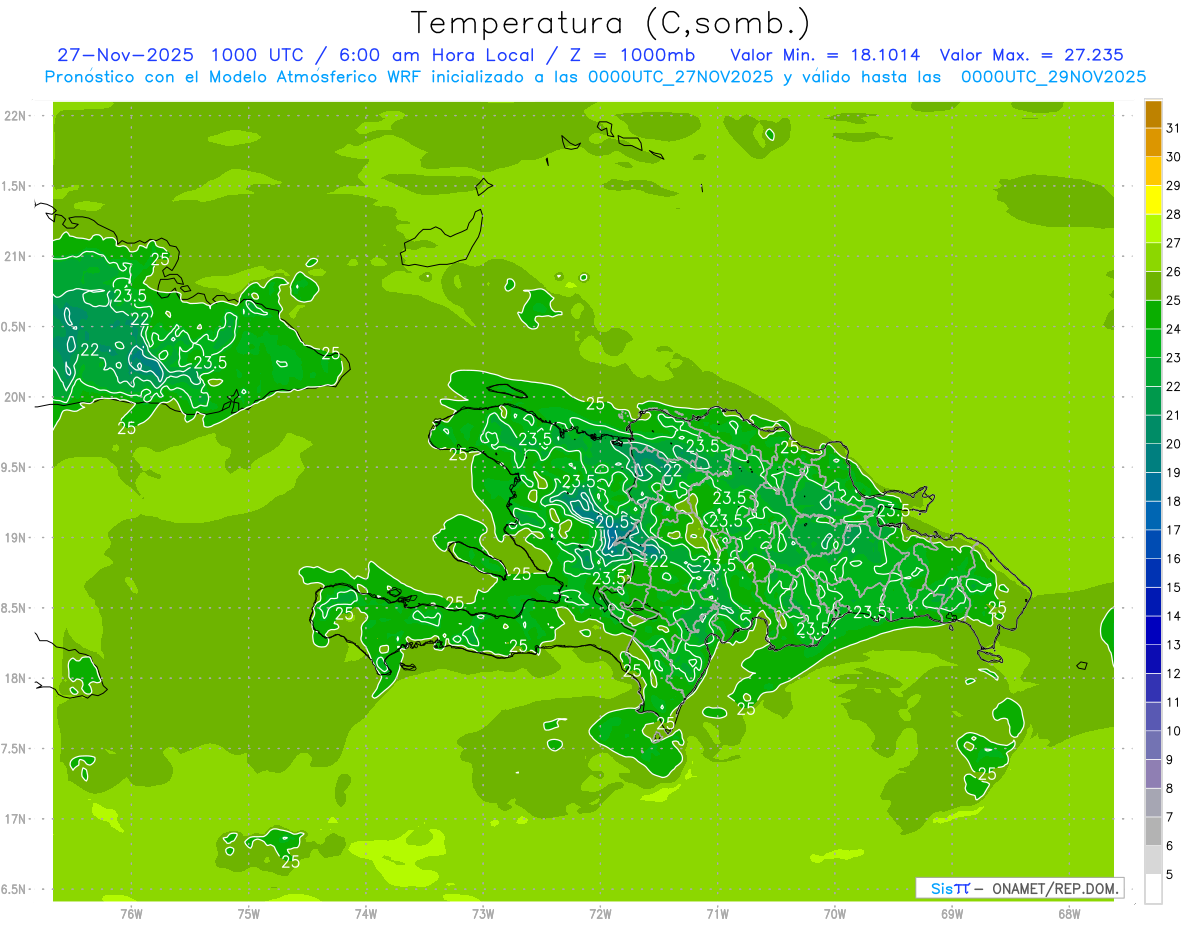Click the white bottom swatch of color scale
Screen dimensions: 1200x927
1153,889
